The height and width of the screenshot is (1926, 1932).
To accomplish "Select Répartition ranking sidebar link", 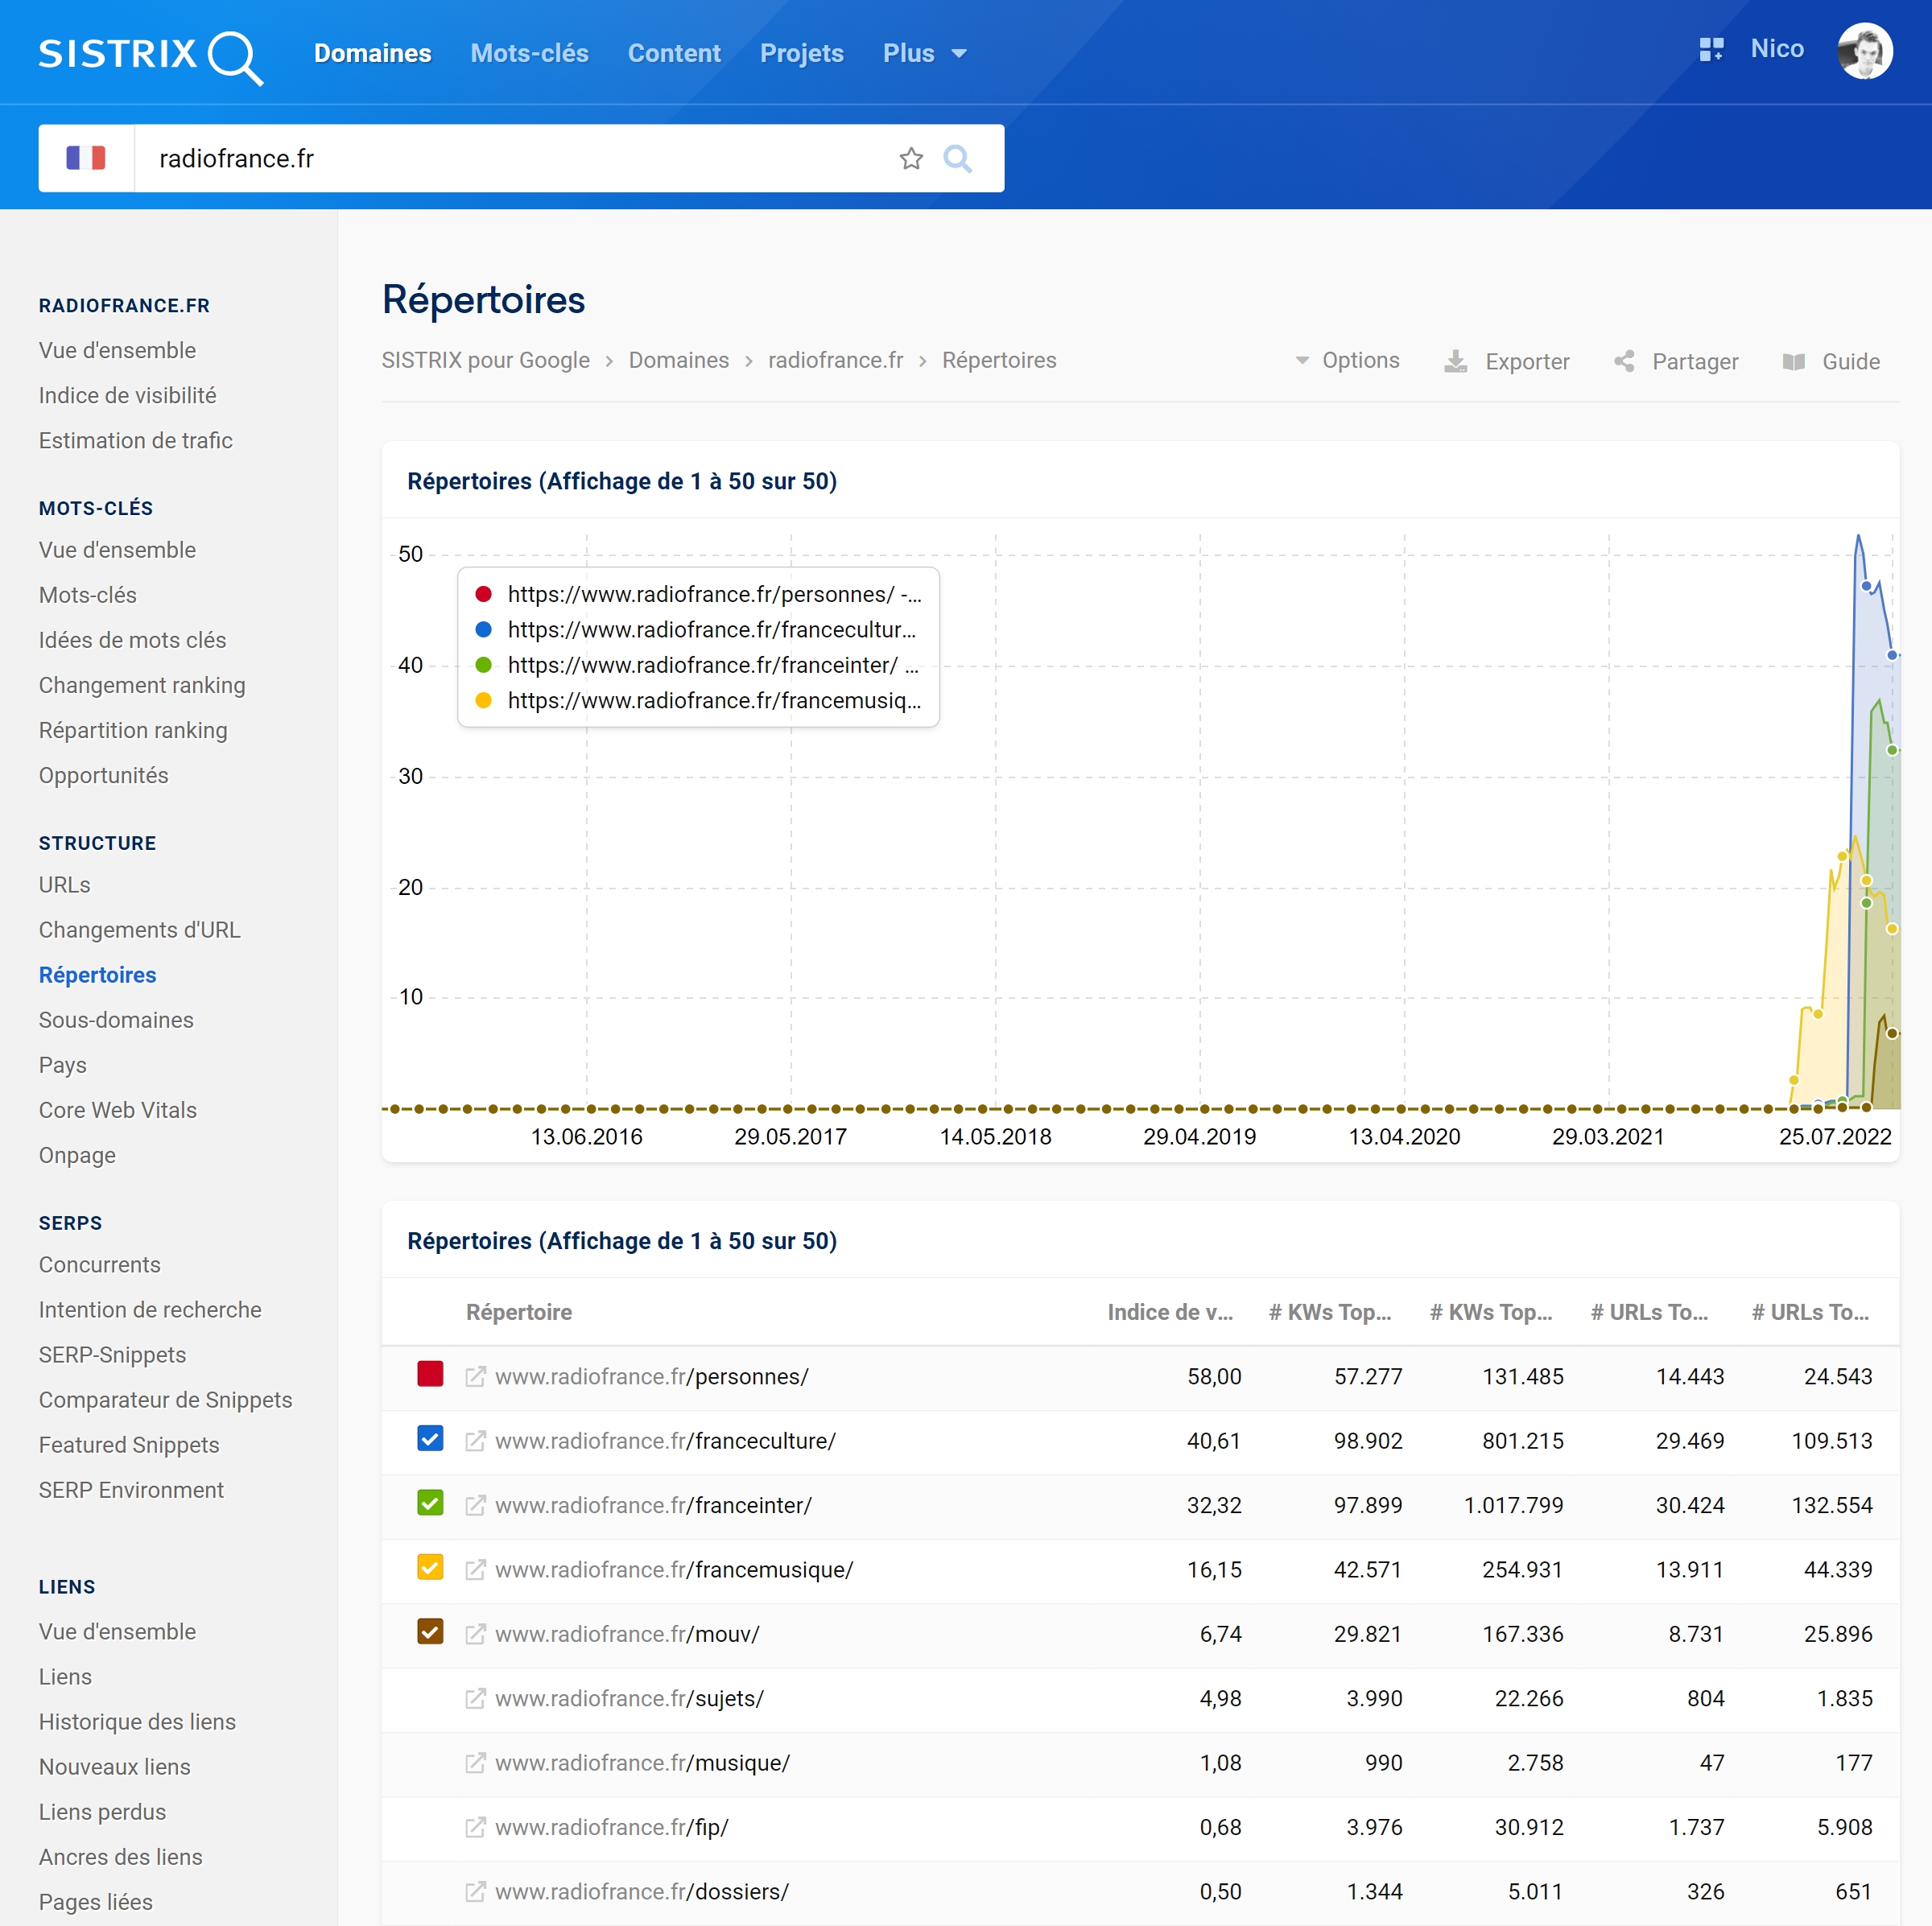I will (x=133, y=730).
